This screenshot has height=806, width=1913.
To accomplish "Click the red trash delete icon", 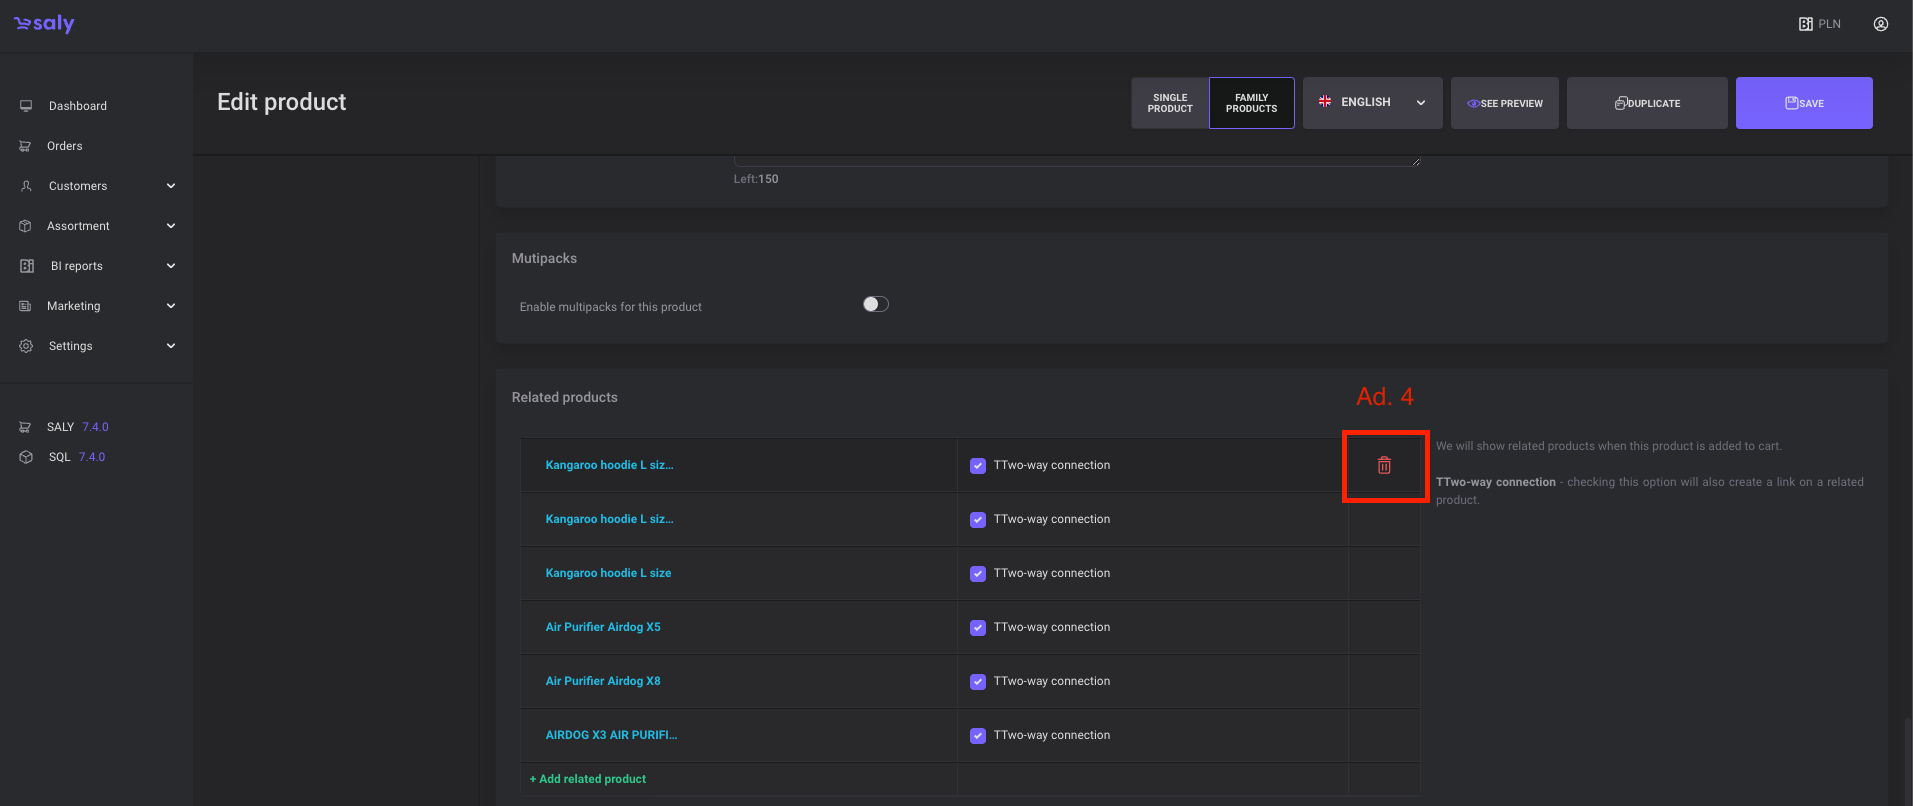I will coord(1384,465).
